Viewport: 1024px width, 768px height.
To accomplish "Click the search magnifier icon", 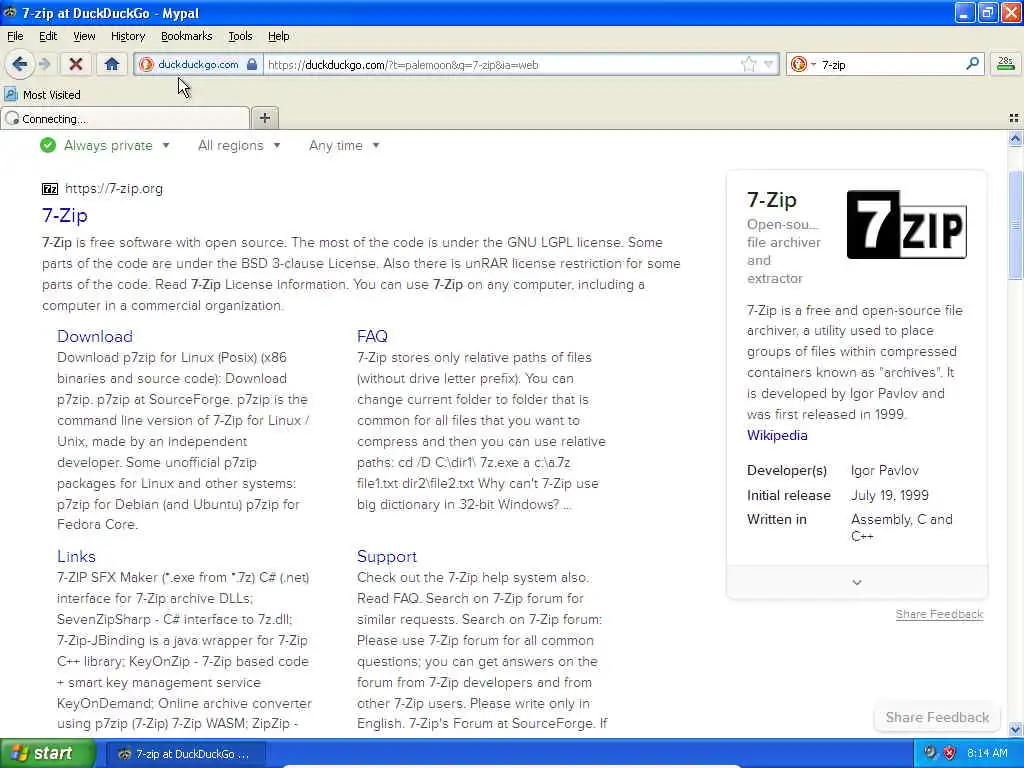I will [972, 64].
